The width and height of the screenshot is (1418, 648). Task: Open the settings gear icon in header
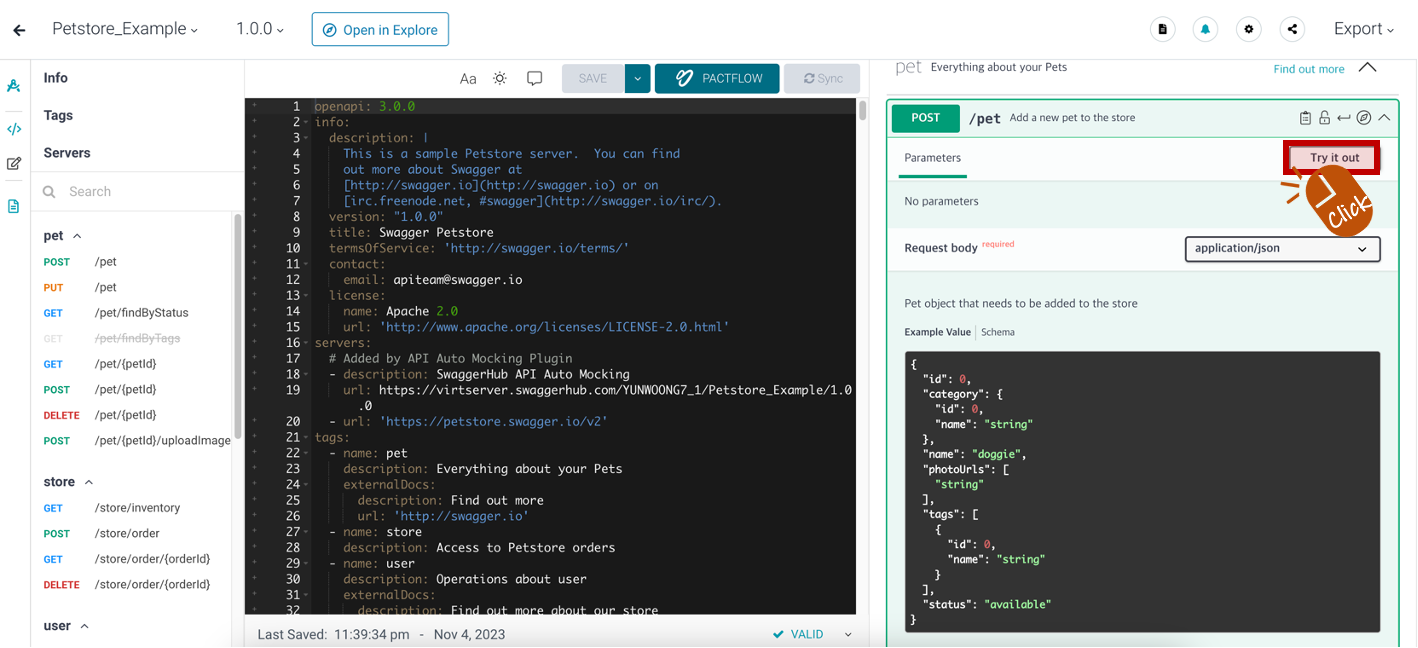pyautogui.click(x=1249, y=29)
